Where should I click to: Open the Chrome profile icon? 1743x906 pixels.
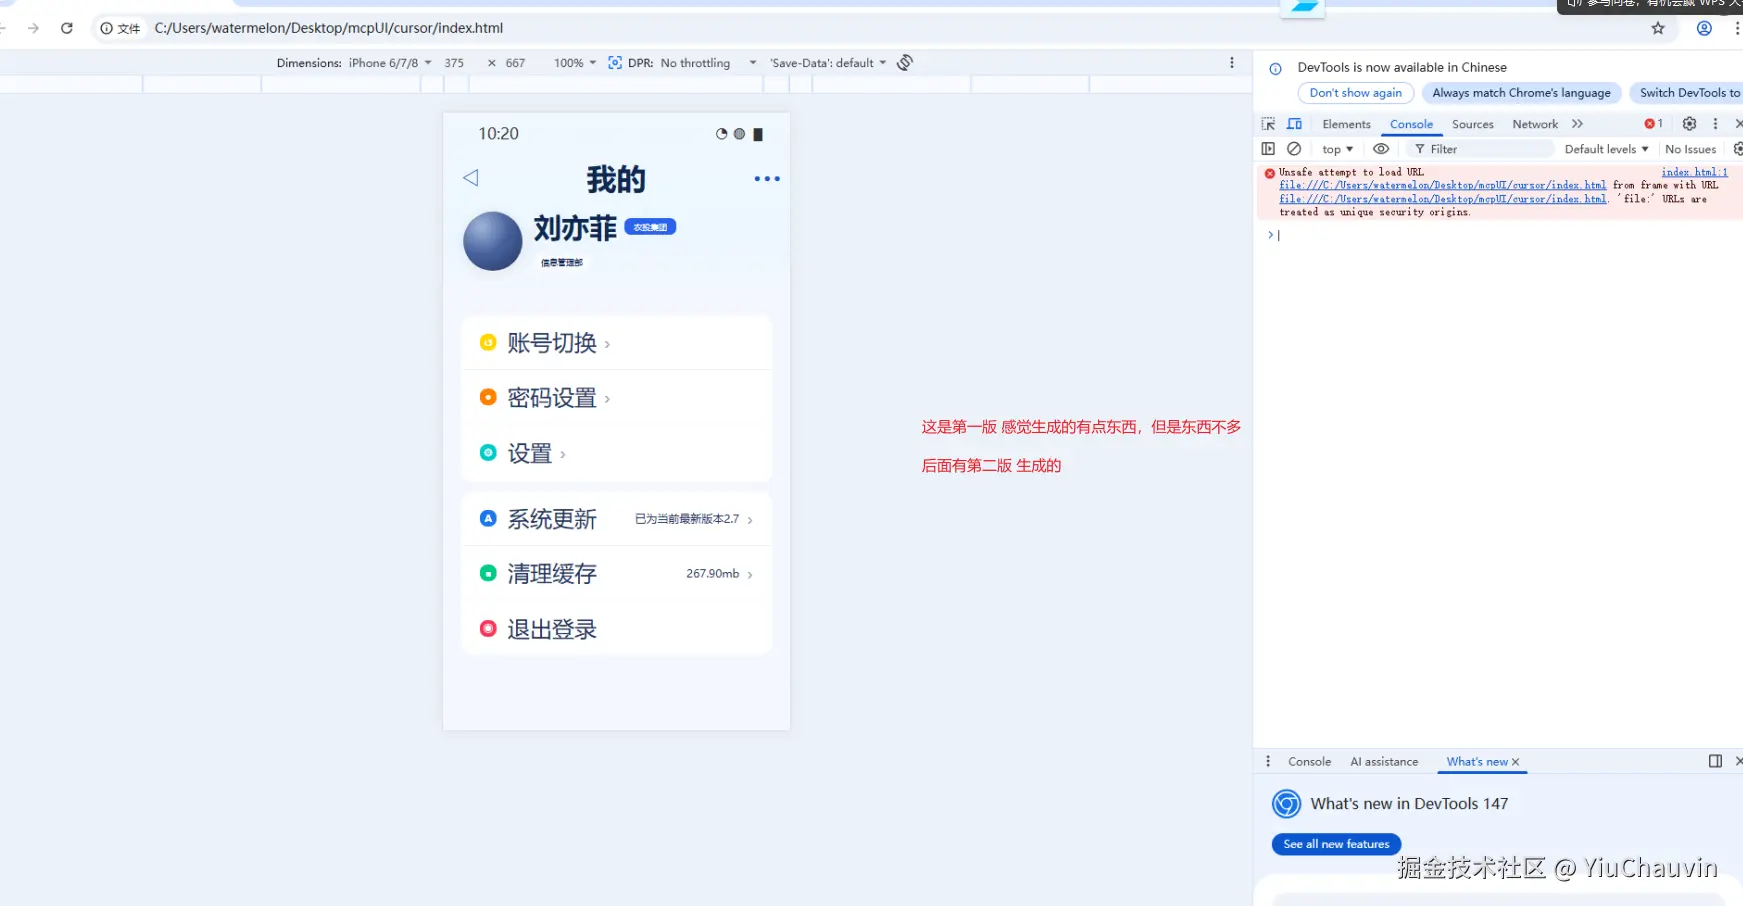[1704, 28]
